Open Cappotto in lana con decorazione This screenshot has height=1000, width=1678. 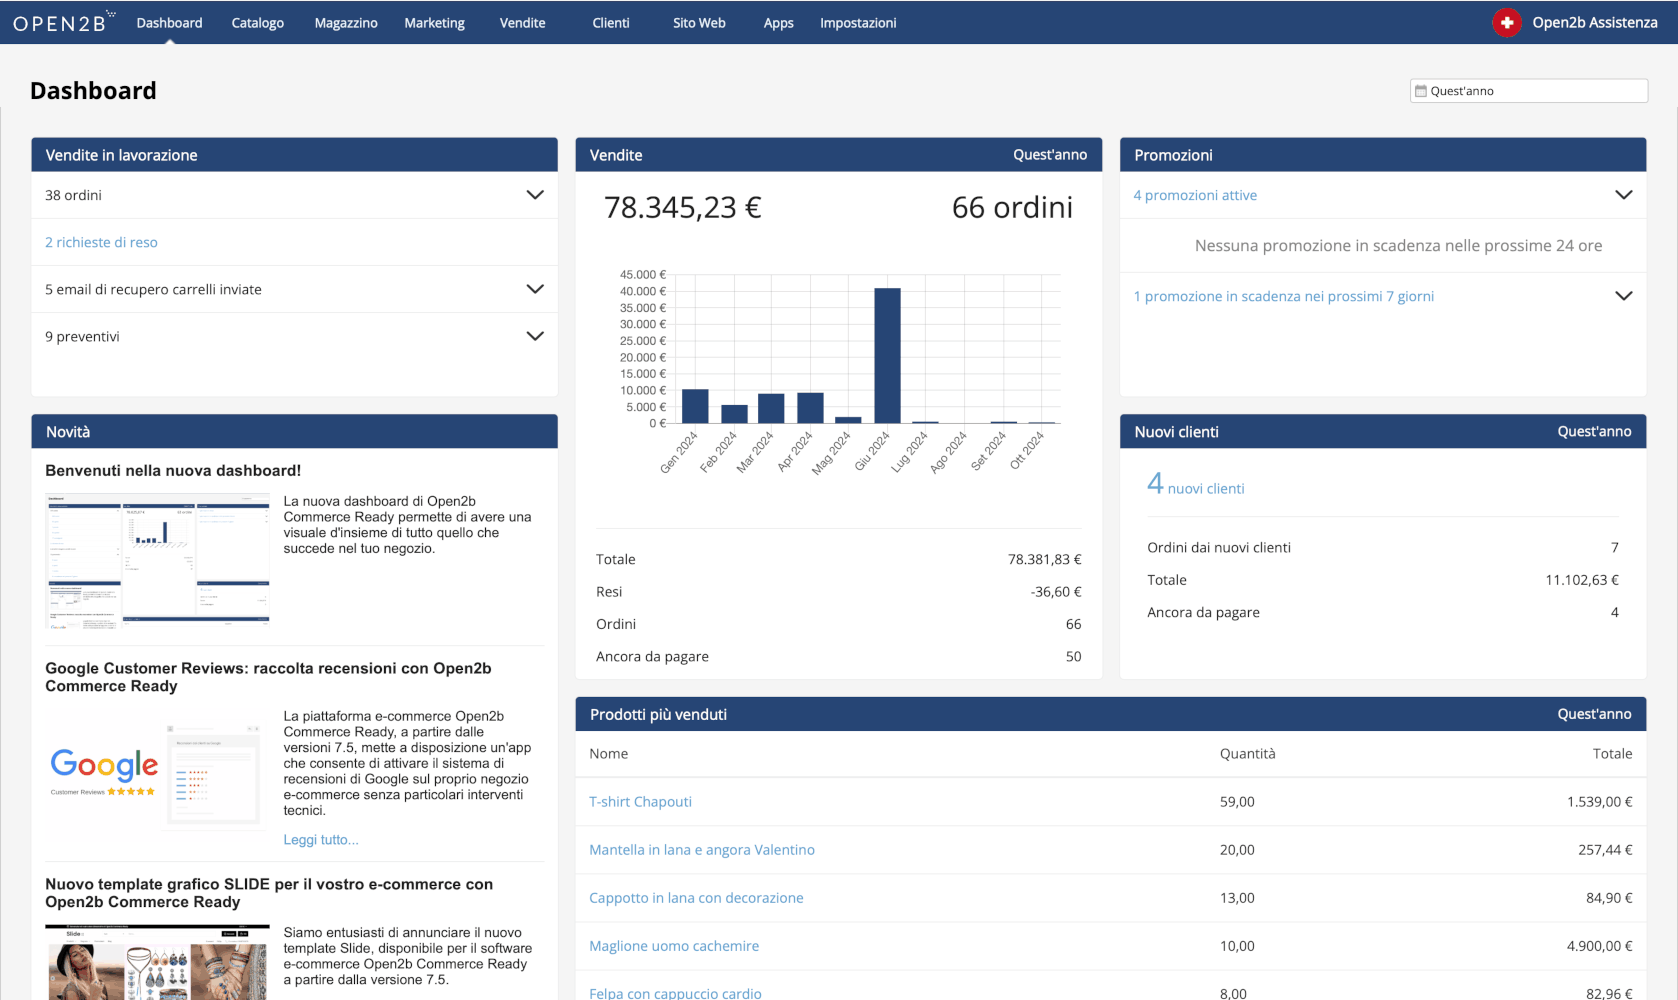[696, 898]
